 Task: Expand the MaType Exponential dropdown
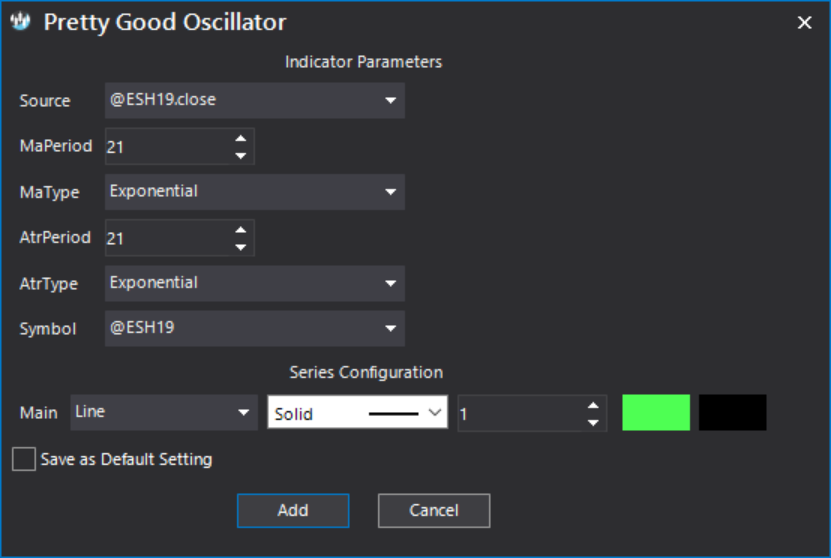[255, 192]
